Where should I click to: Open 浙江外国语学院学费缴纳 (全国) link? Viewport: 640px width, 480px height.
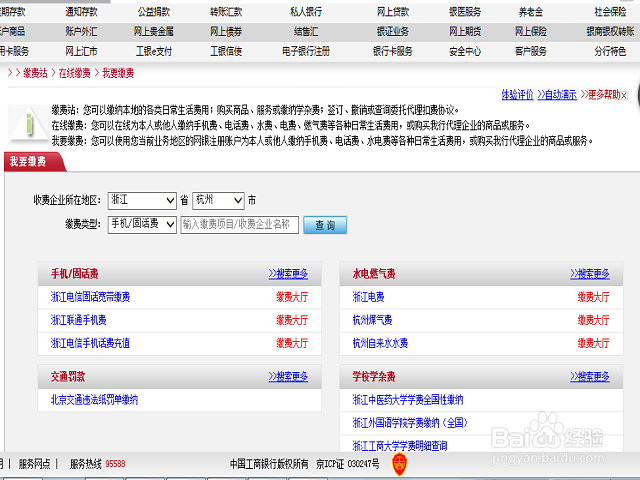(x=410, y=423)
